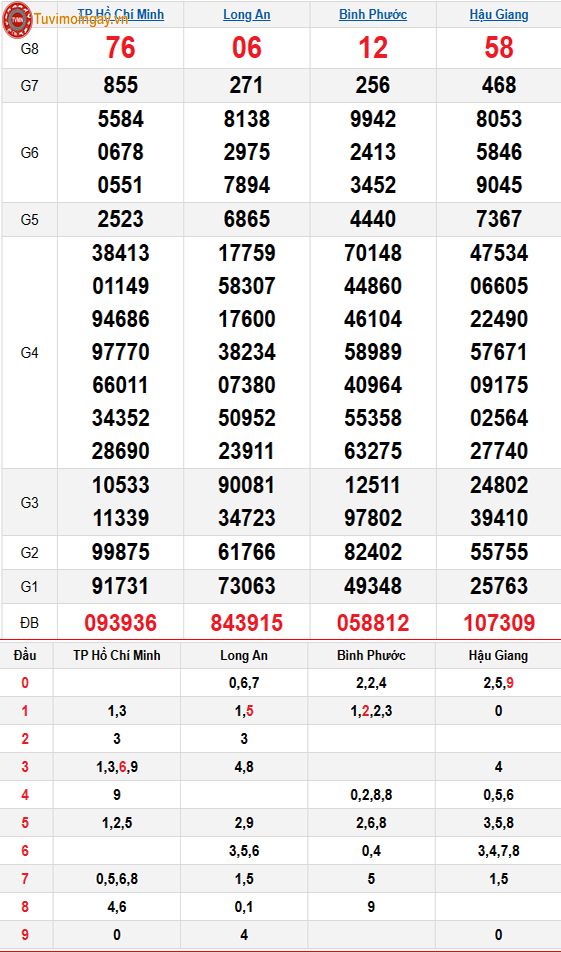Click Long An G1 number 73063
Screen dimensions: 561x953
pos(246,586)
